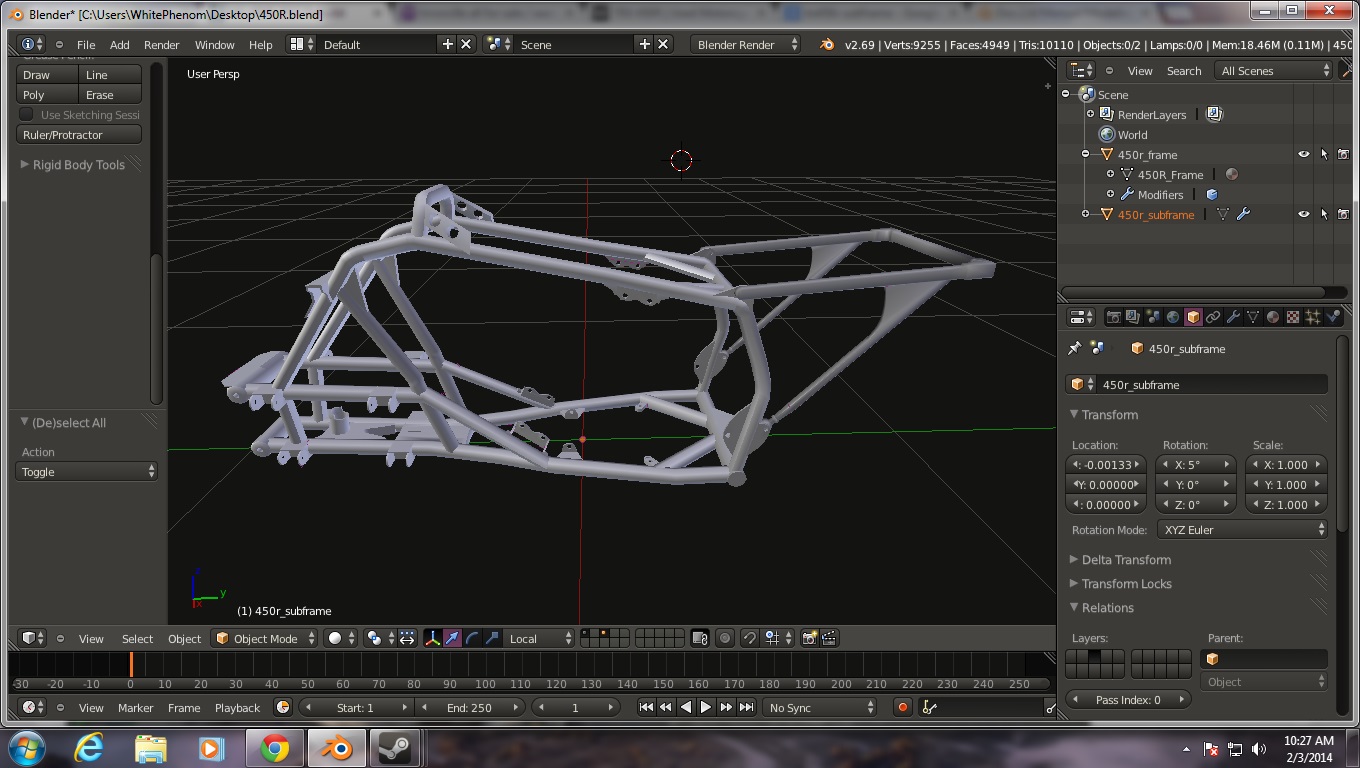Open the Render Layers properties tab
This screenshot has height=768, width=1360.
pos(1133,317)
